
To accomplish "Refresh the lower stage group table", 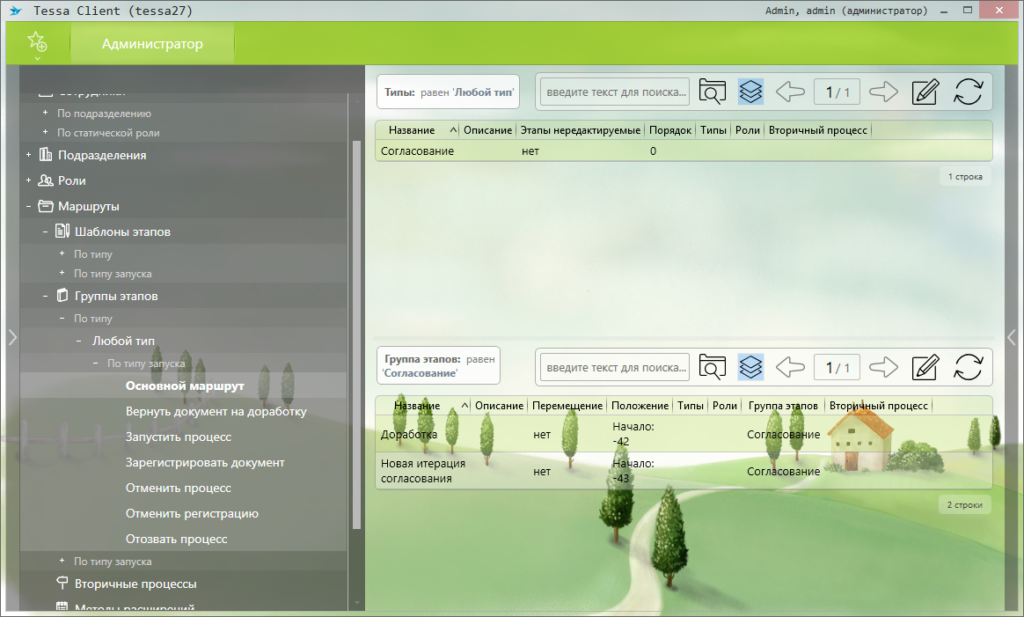I will point(968,367).
